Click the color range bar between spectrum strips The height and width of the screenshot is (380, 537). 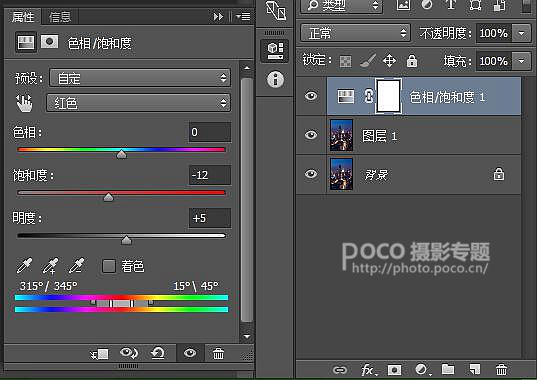point(121,303)
